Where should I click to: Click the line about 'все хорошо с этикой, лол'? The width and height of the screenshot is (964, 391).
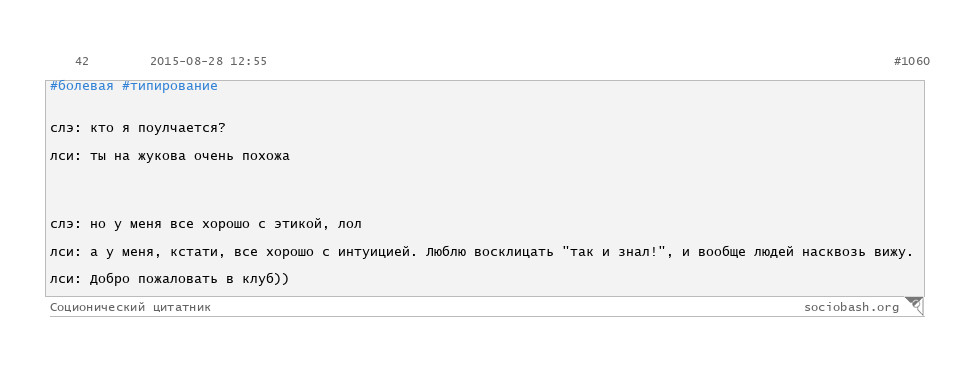pyautogui.click(x=206, y=224)
